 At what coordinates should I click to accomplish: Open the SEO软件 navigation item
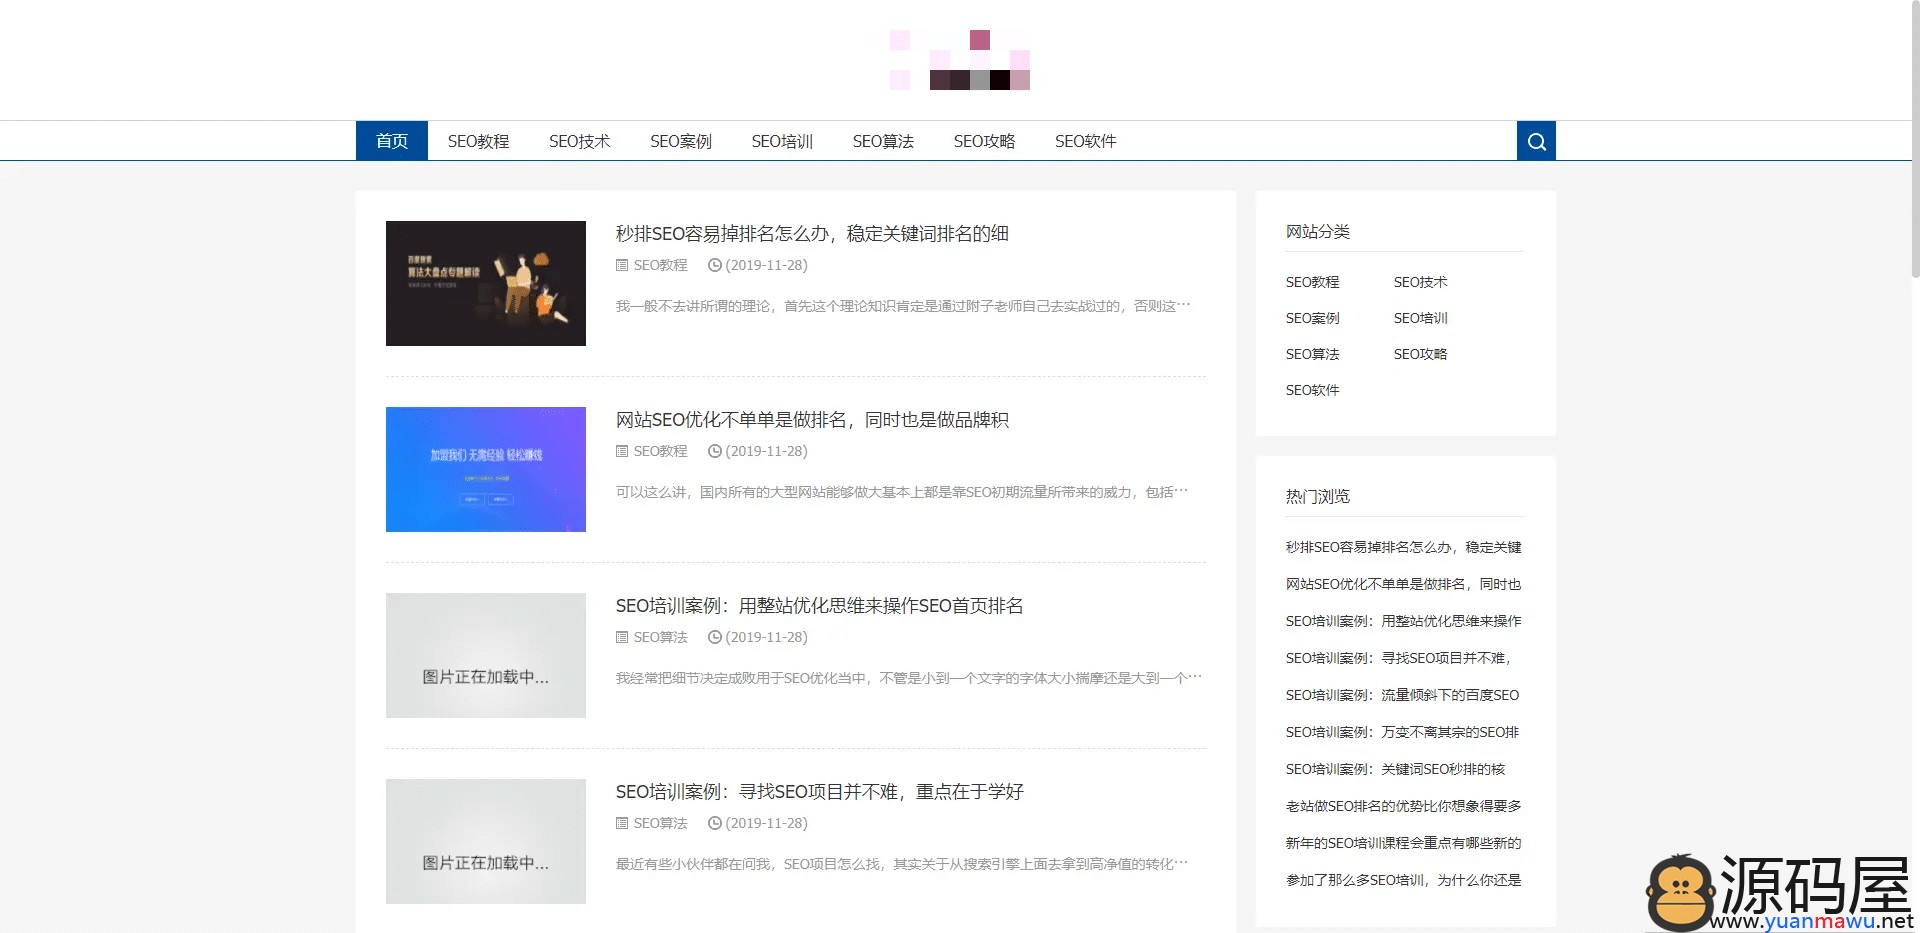pos(1085,141)
